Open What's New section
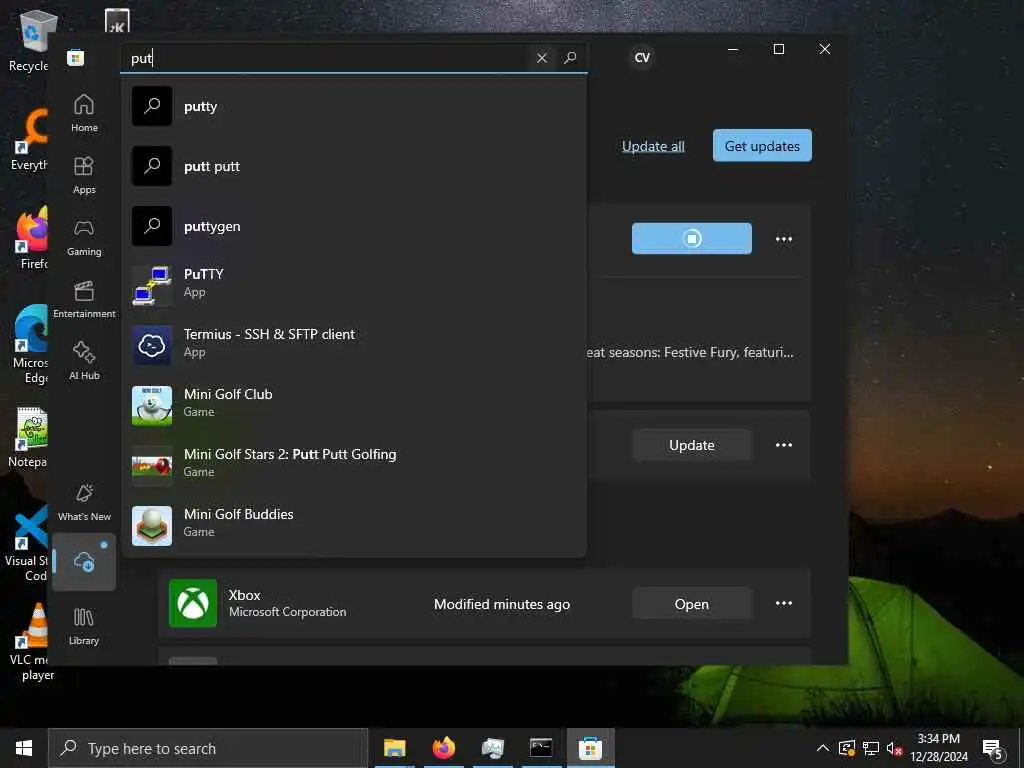Screen dimensions: 1024x768 [x=84, y=502]
